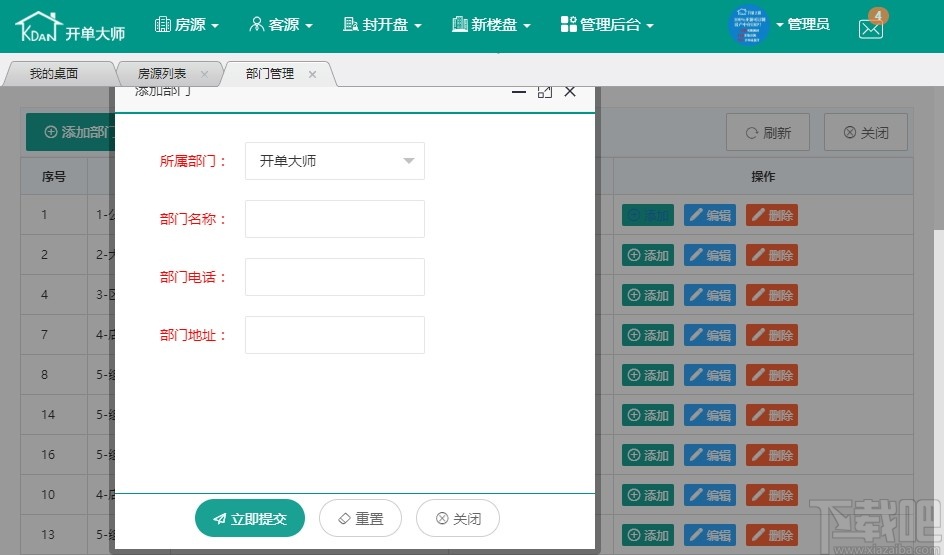944x555 pixels.
Task: Click 删除 in row 2
Action: (772, 255)
